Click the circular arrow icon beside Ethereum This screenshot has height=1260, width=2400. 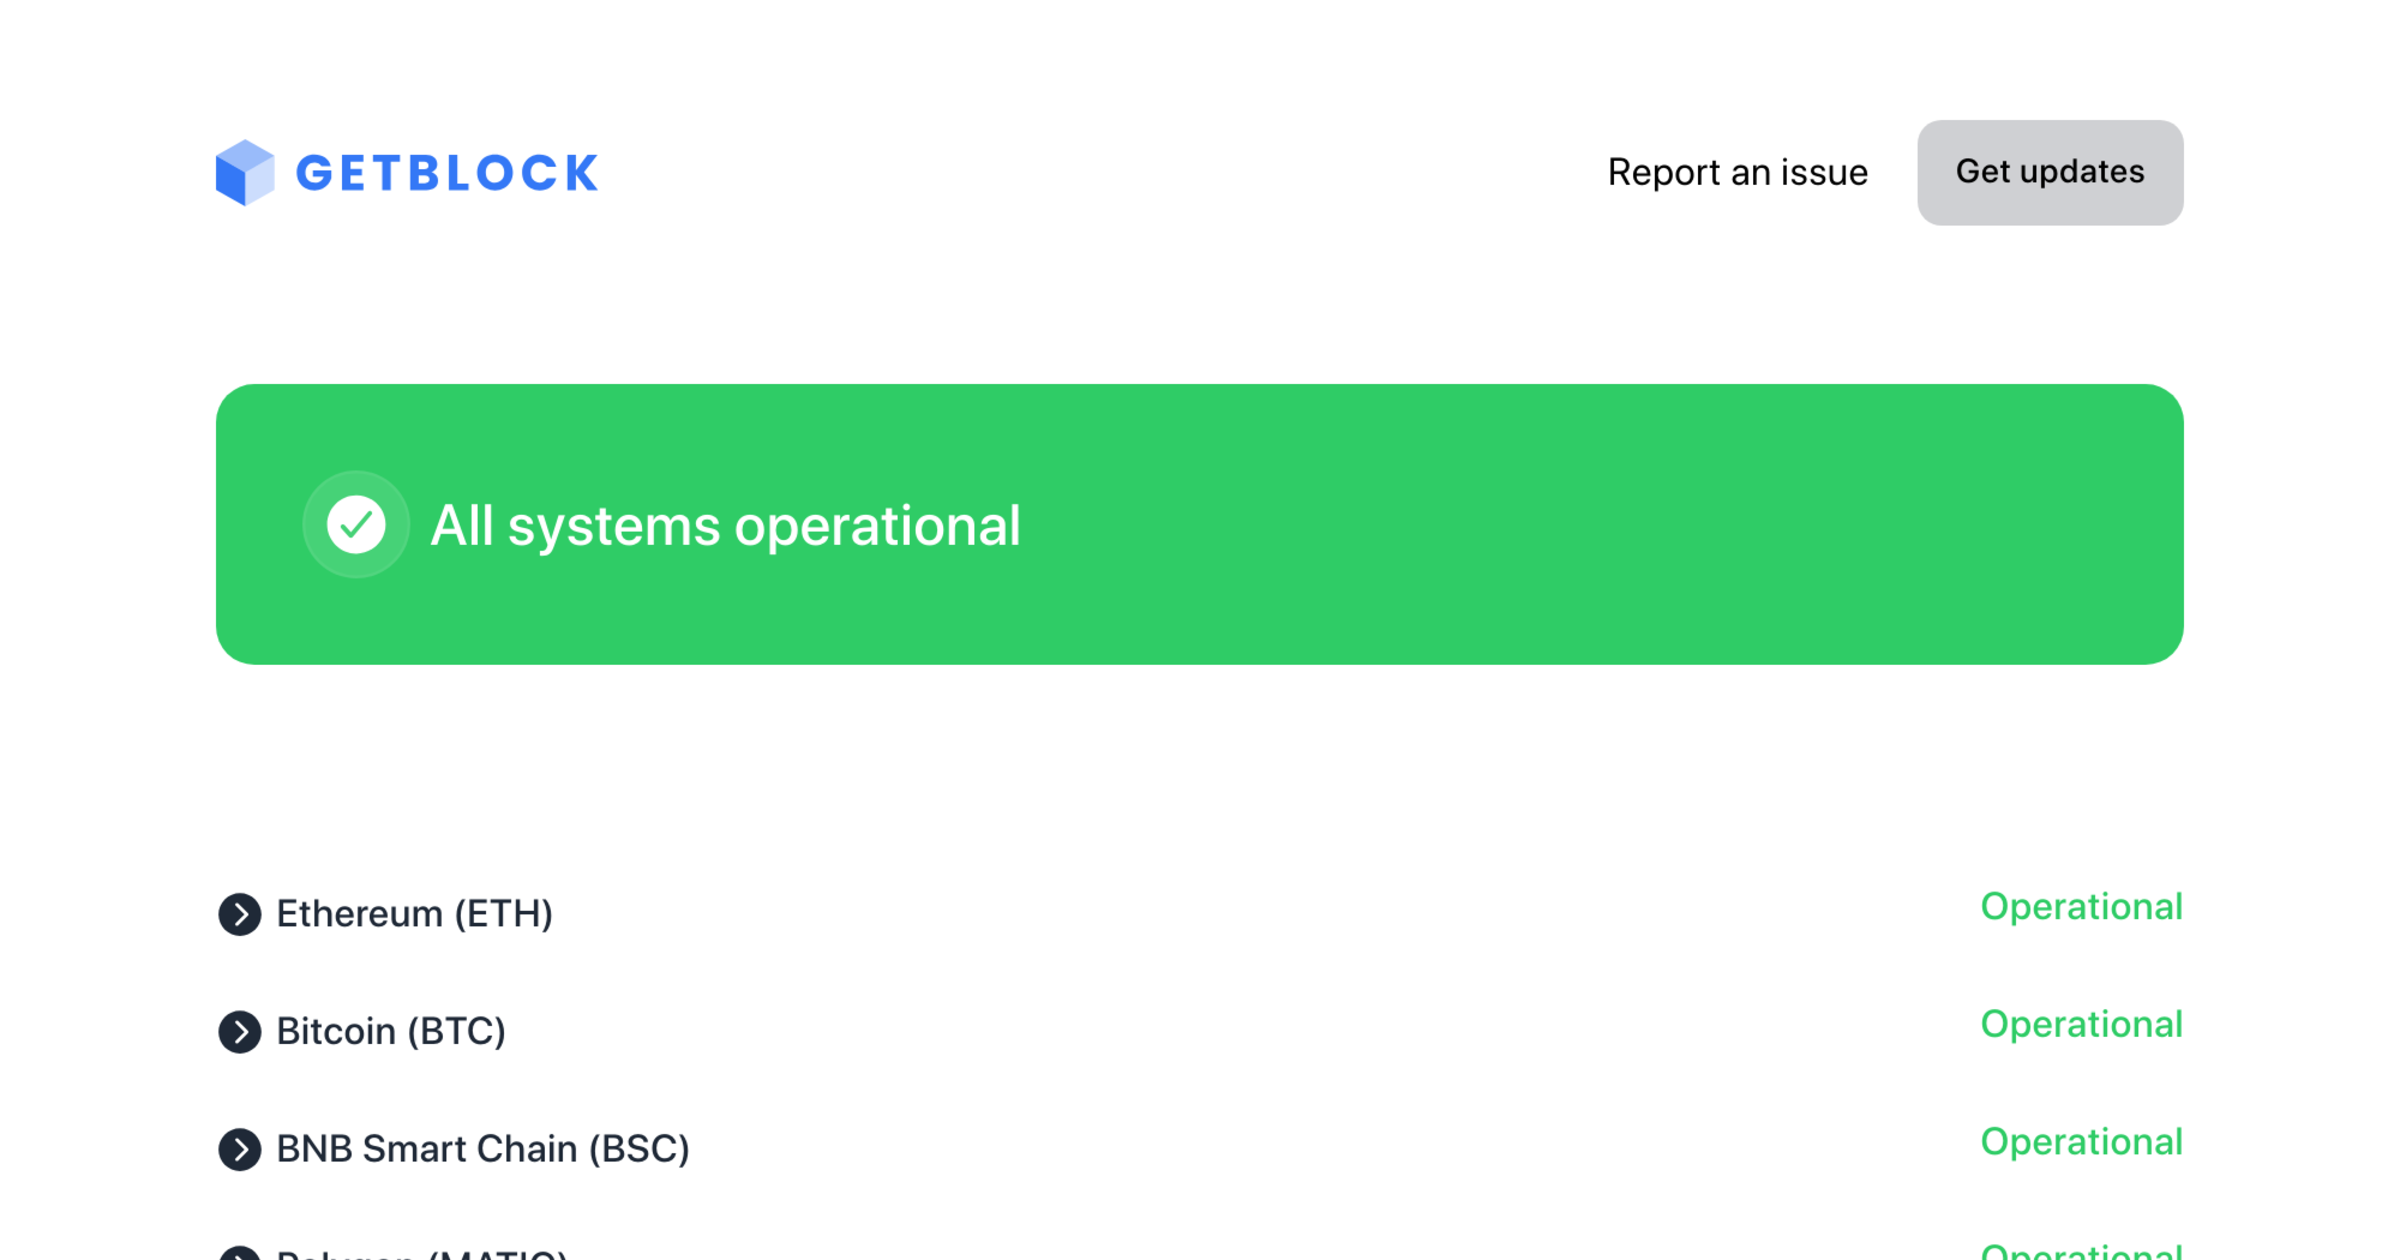point(239,914)
